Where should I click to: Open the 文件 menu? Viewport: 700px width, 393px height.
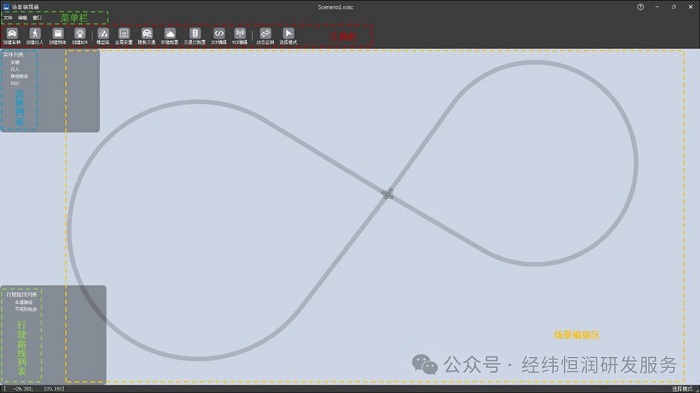pos(8,18)
